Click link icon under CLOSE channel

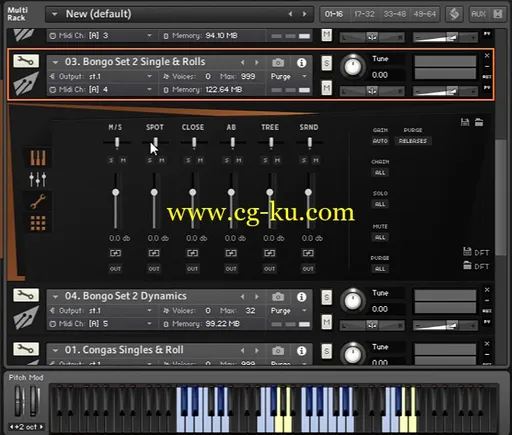[x=192, y=253]
